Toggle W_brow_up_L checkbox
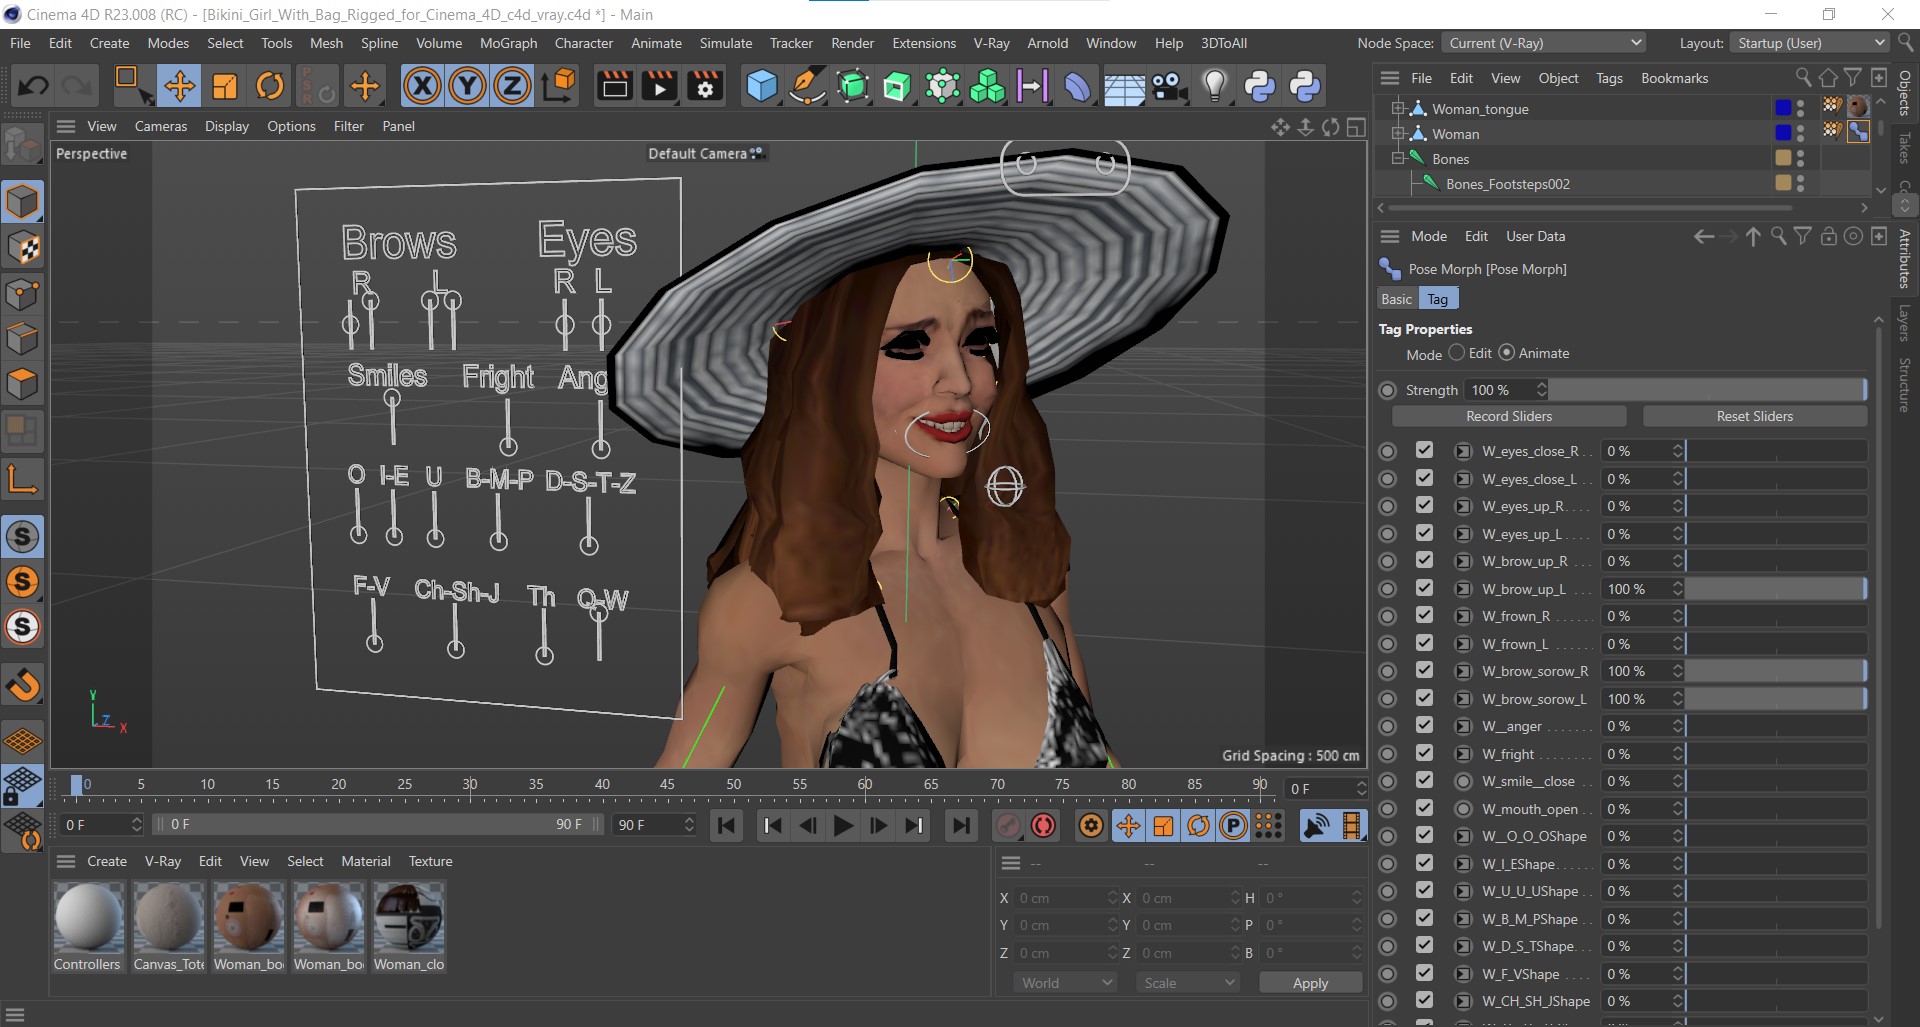 point(1424,589)
